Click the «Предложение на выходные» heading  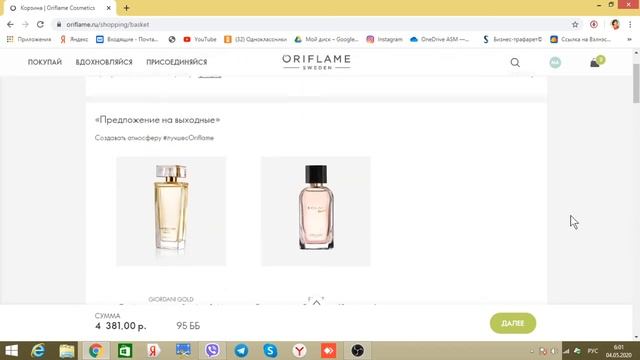pyautogui.click(x=158, y=120)
